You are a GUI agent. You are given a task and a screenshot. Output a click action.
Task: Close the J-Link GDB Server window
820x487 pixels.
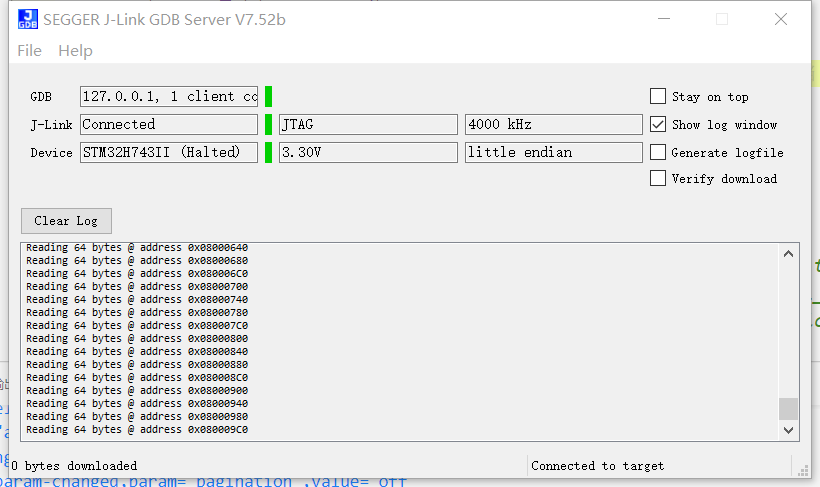point(781,19)
